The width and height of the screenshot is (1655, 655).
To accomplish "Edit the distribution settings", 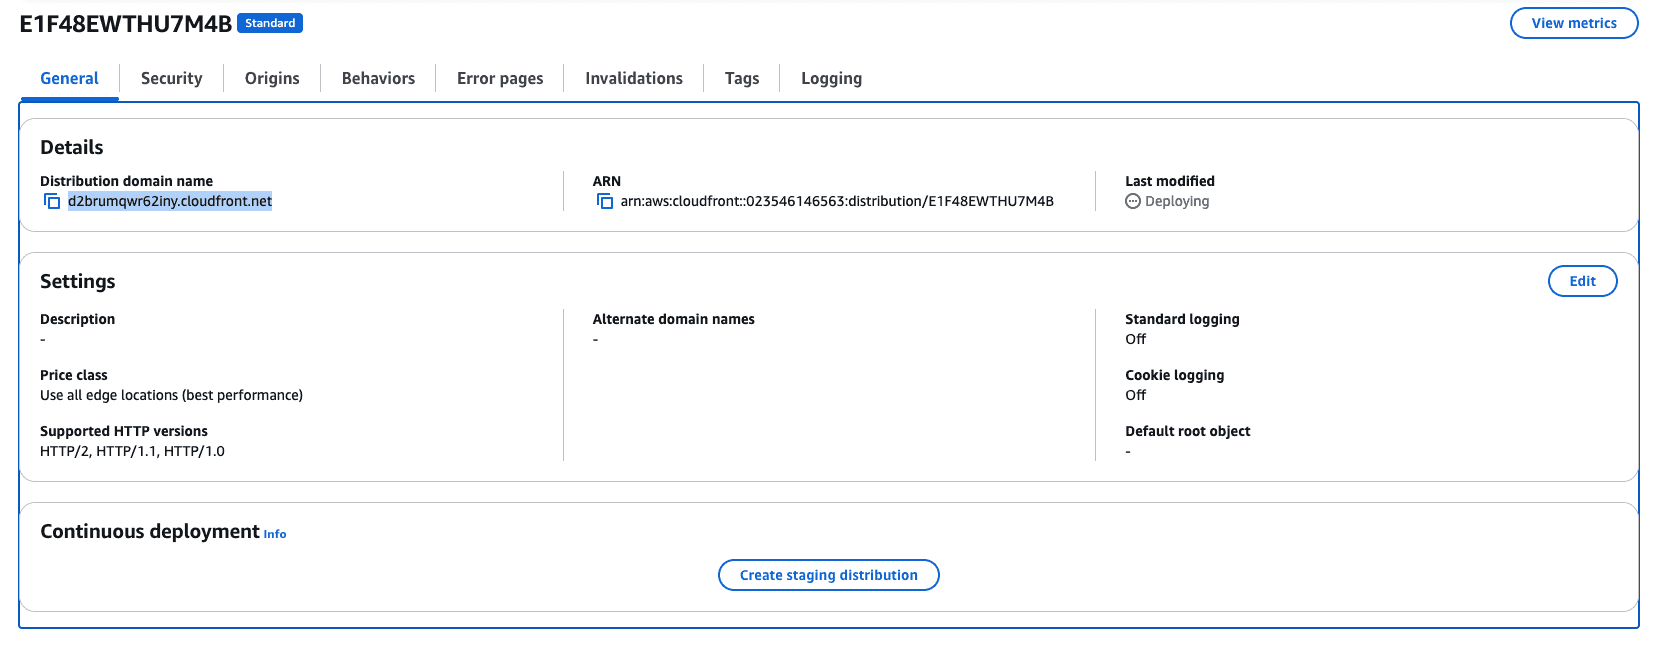I will 1582,281.
